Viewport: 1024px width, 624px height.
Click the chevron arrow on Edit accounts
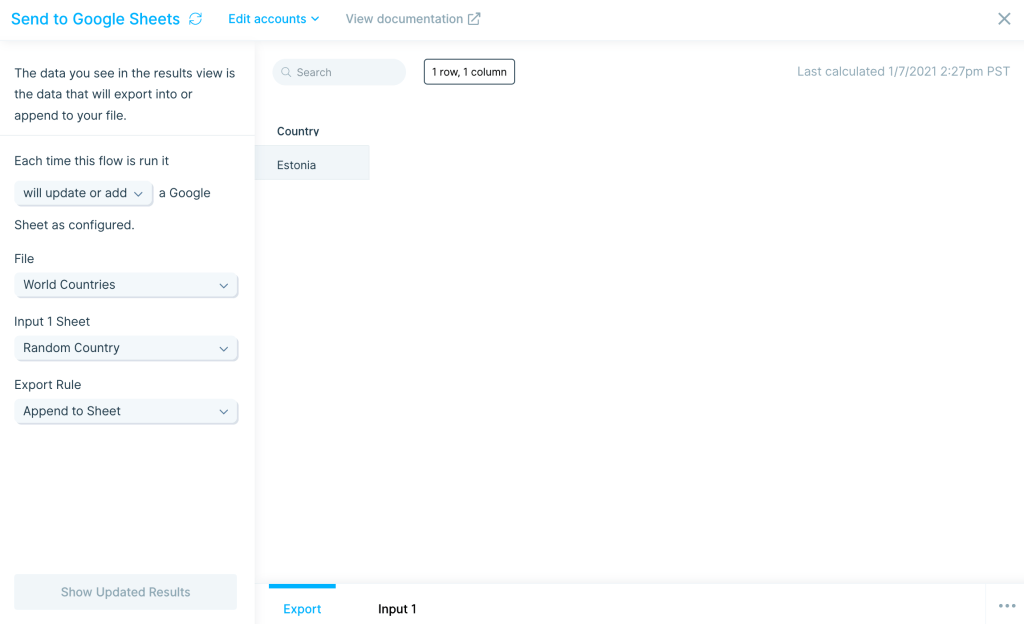point(315,19)
